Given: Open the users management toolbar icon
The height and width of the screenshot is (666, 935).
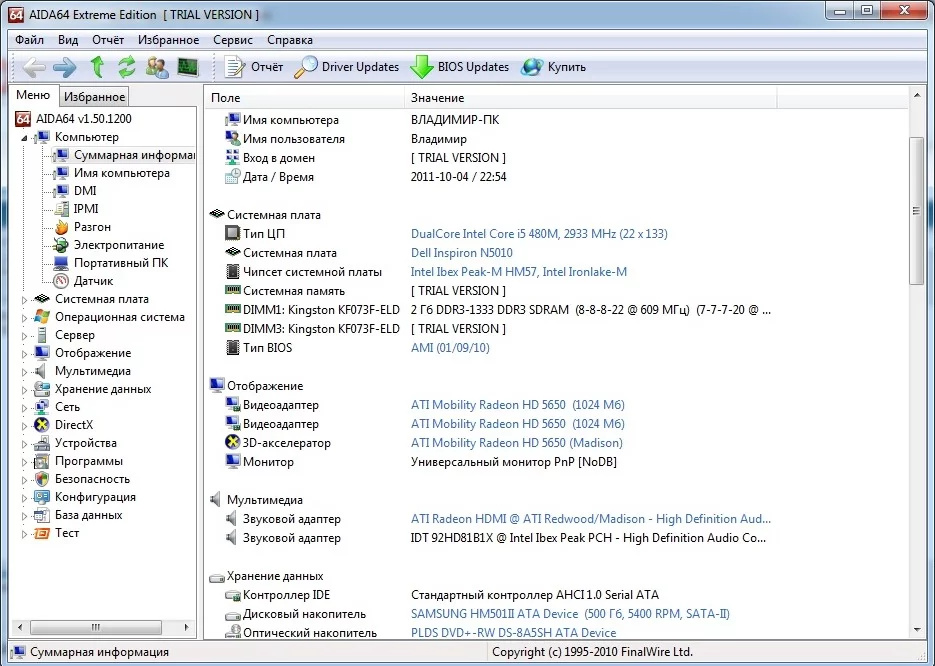Looking at the screenshot, I should (x=157, y=67).
